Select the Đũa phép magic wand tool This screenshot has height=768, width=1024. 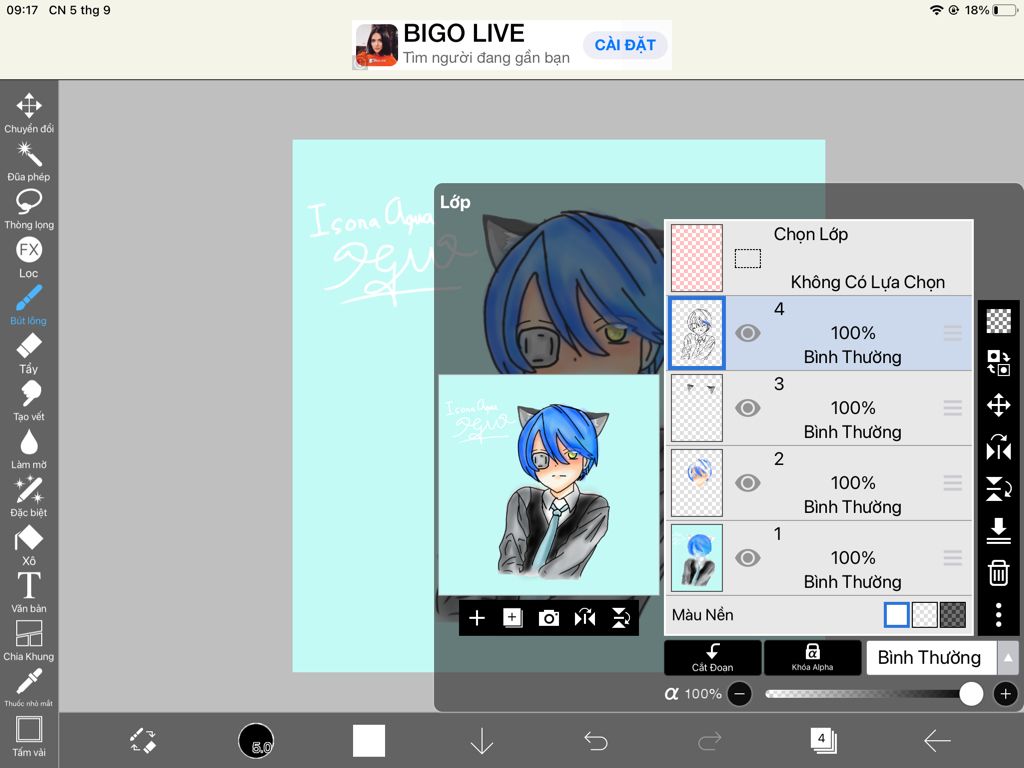point(29,161)
